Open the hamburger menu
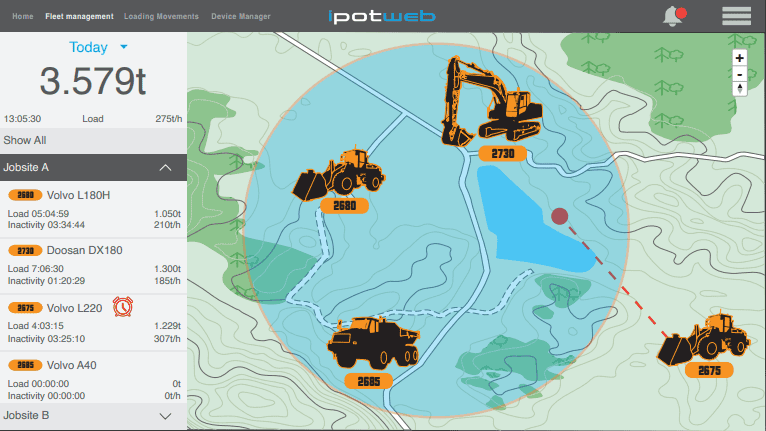Screen dimensions: 766x431 [736, 16]
